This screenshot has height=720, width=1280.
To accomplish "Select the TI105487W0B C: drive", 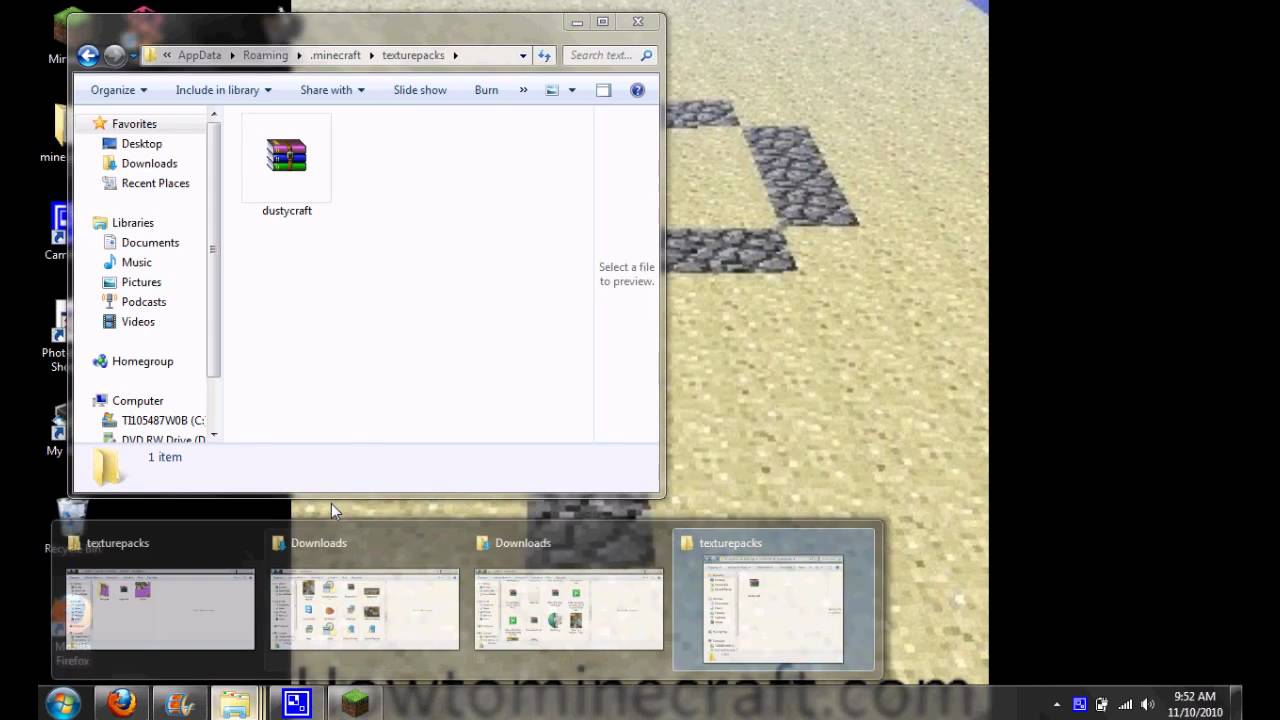I will (162, 421).
